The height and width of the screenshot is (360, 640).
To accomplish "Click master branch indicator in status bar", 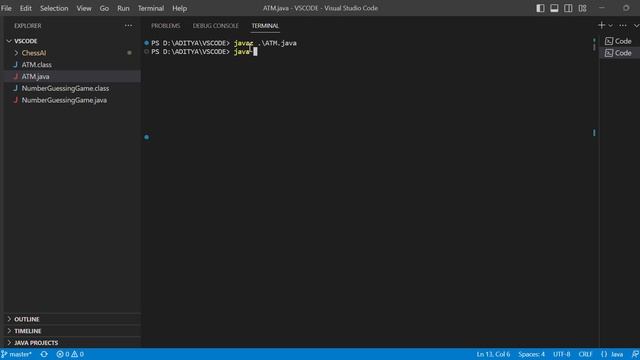I will pos(16,354).
